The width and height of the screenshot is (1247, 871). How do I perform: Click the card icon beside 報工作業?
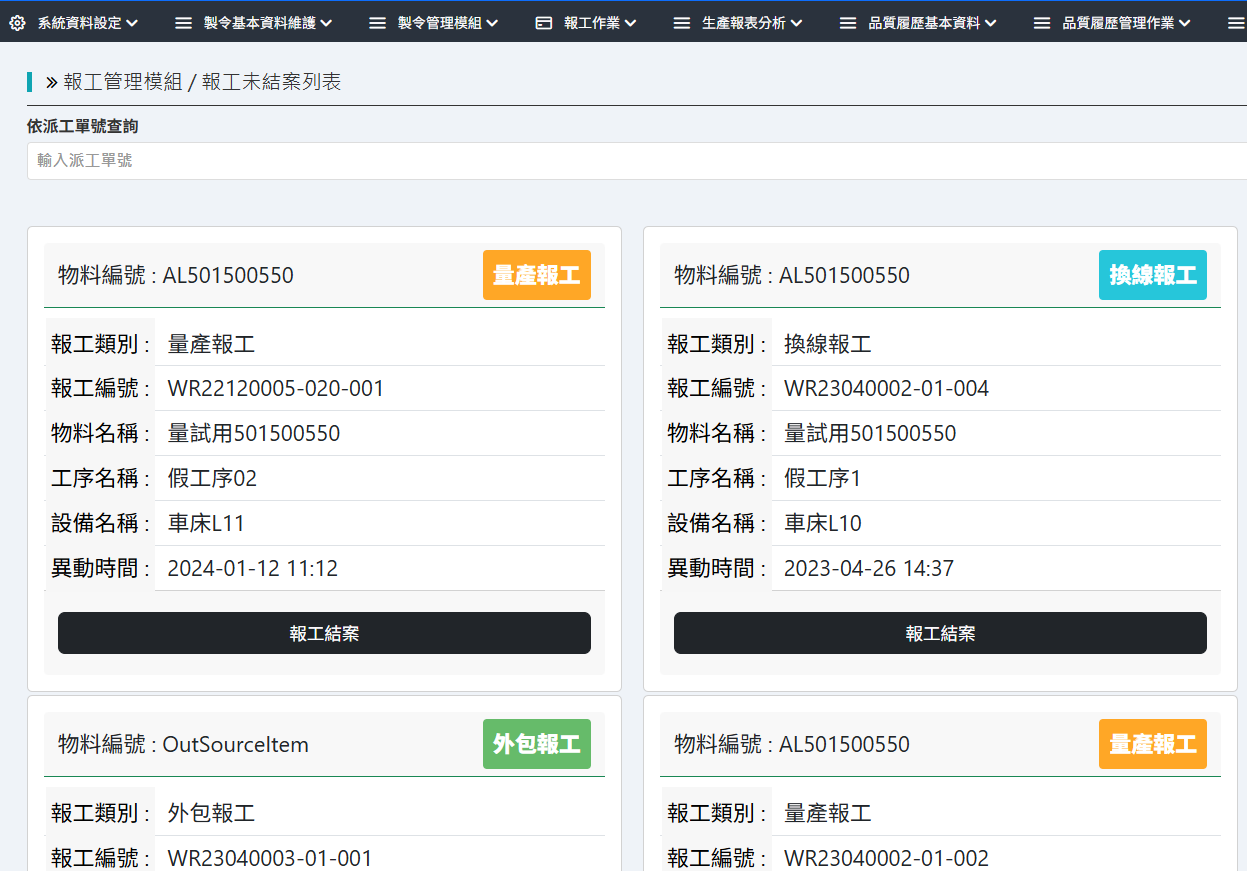(544, 23)
